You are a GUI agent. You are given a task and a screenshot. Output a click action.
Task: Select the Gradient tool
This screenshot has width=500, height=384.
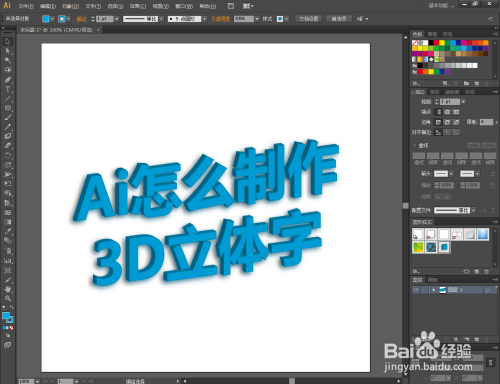pos(8,222)
